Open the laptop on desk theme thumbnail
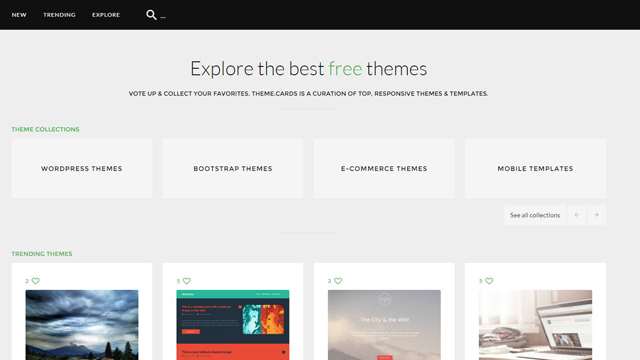This screenshot has height=360, width=640. pos(535,325)
